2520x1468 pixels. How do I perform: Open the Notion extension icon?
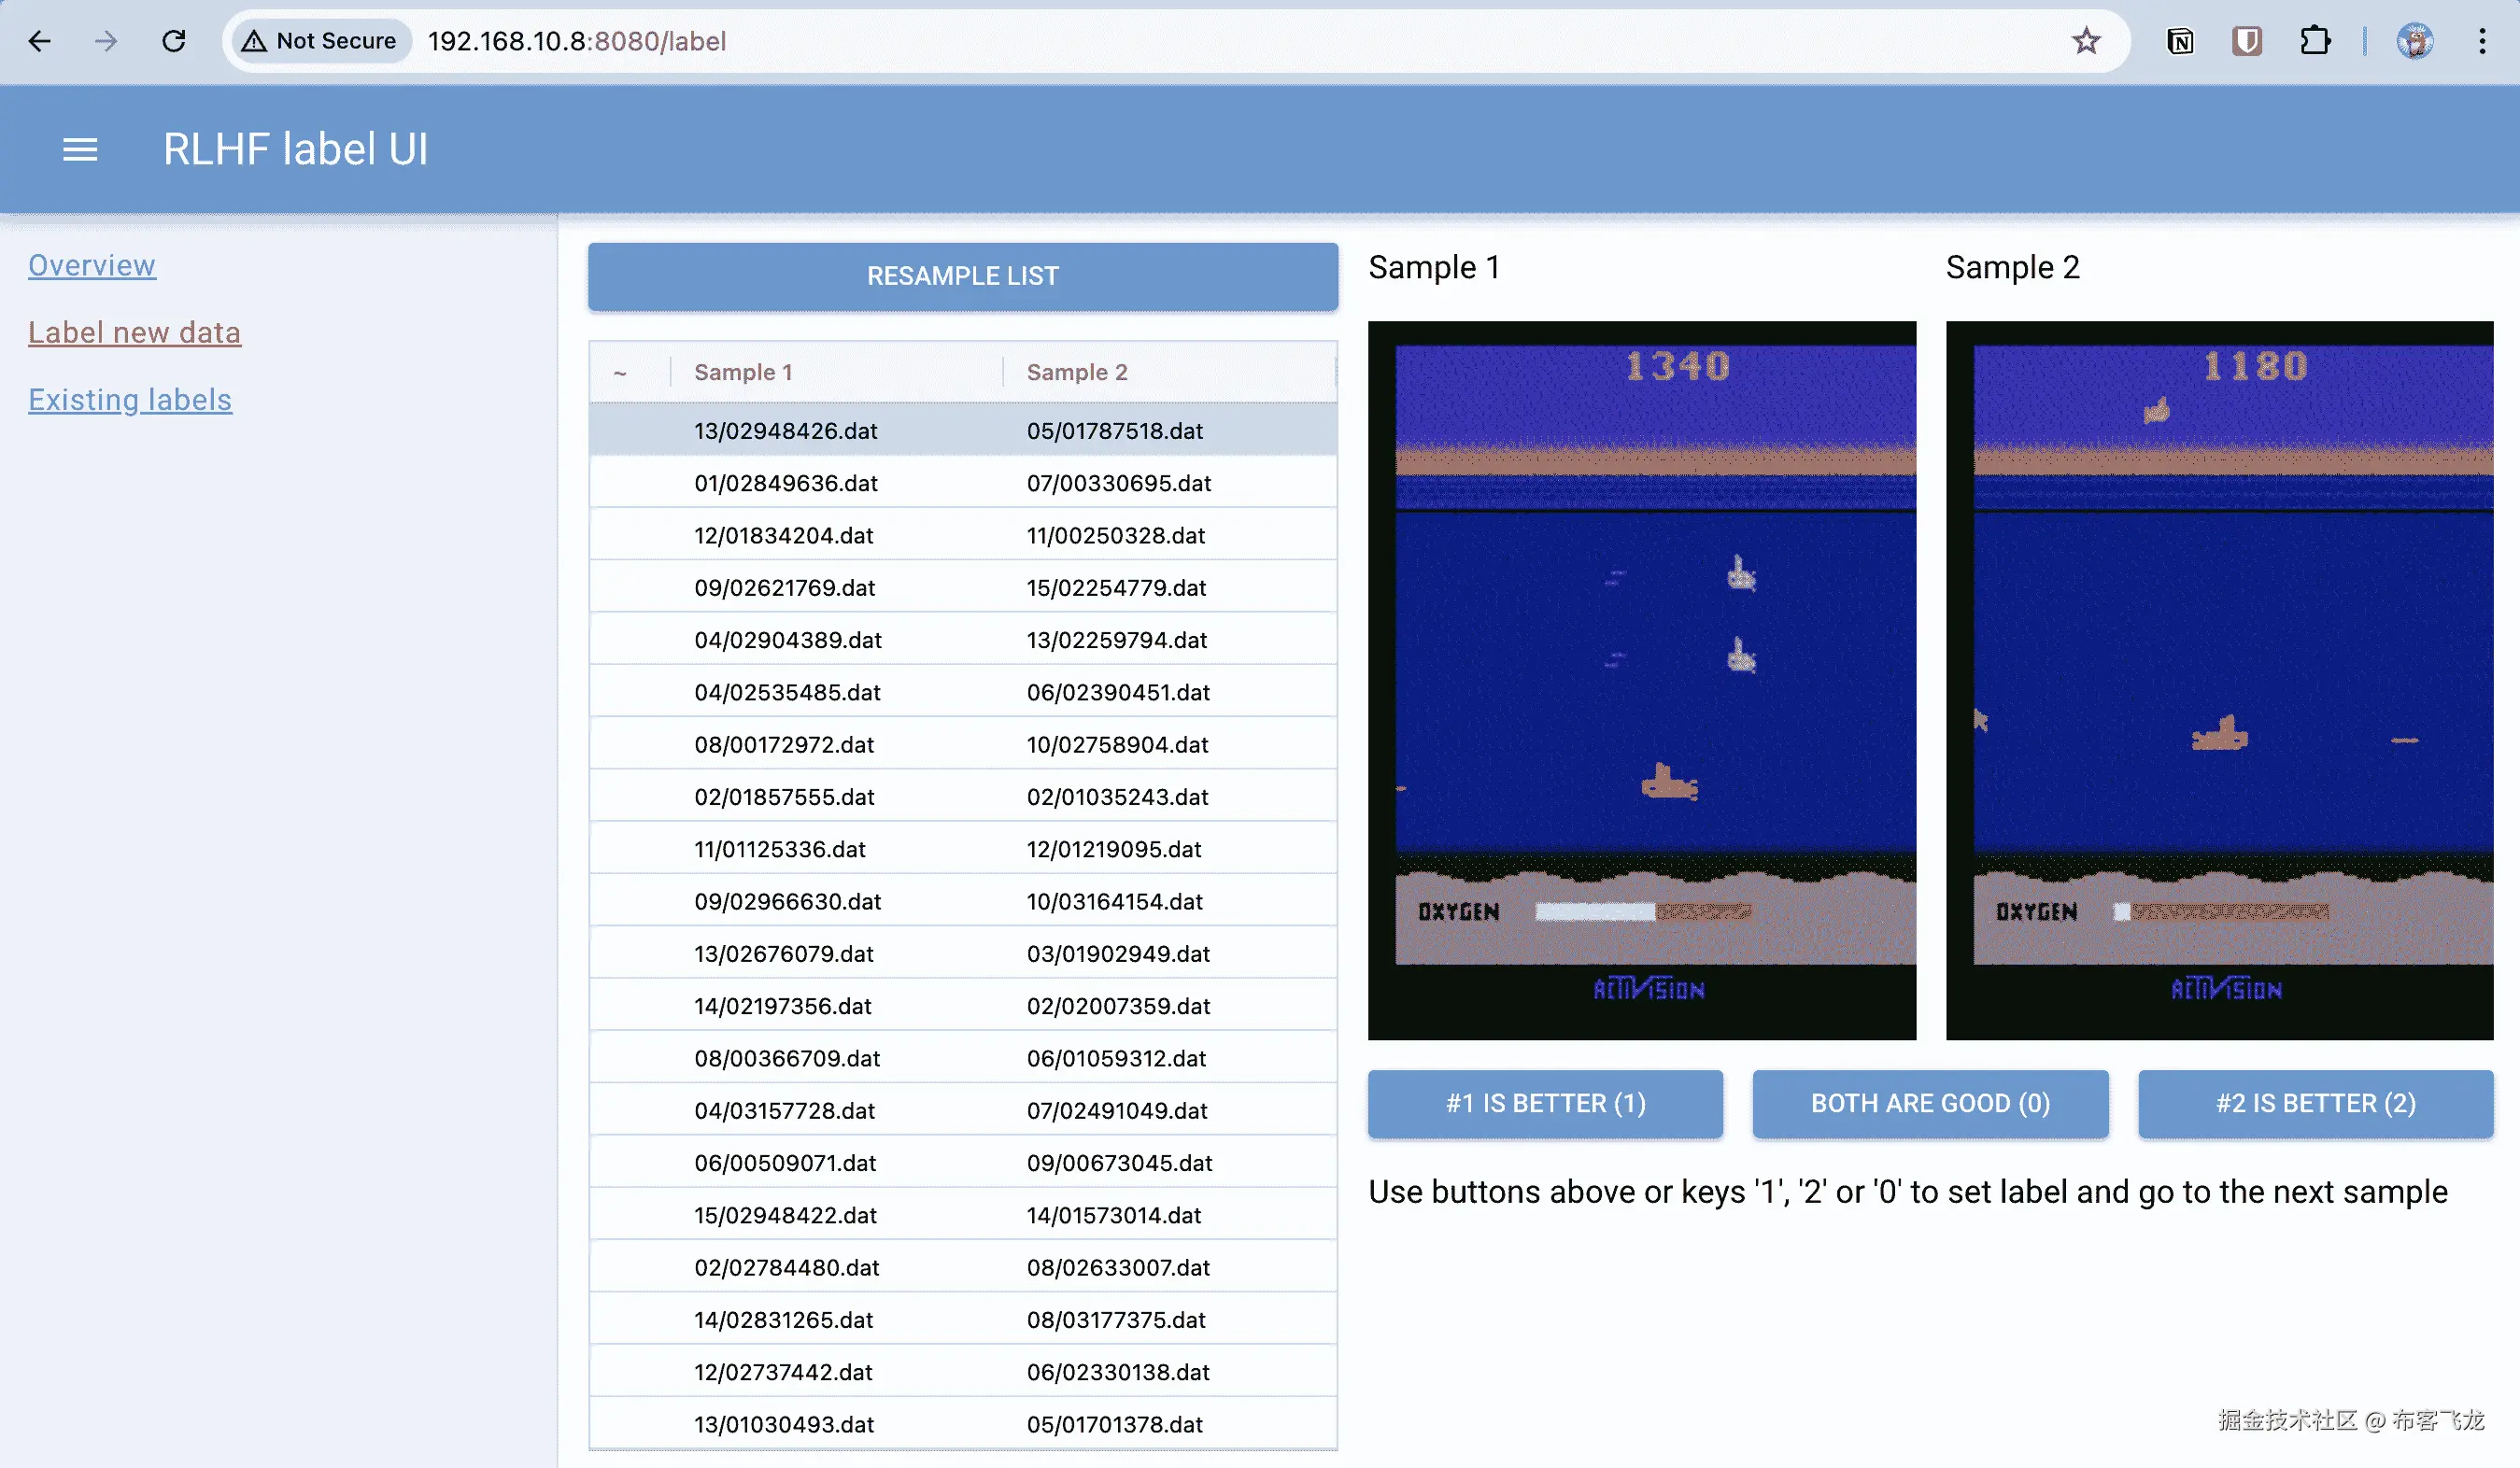point(2180,41)
